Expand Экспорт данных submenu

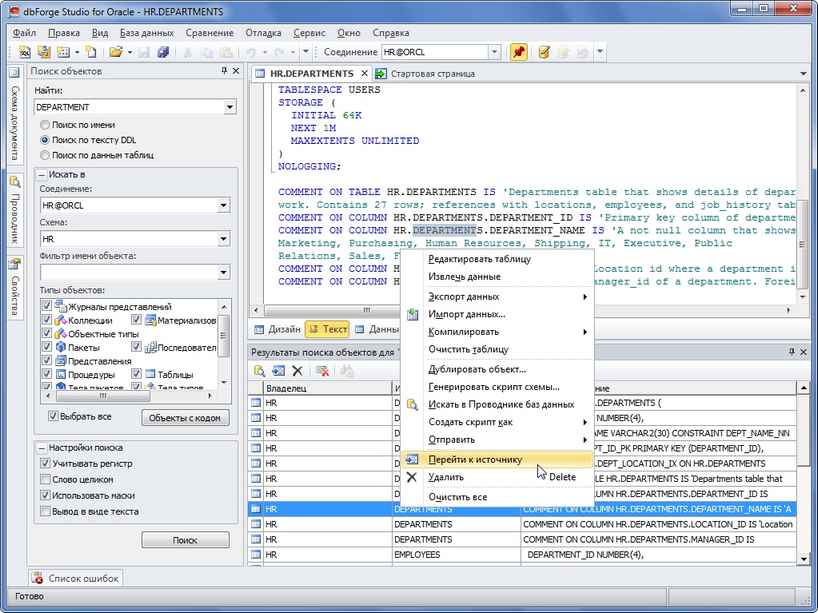[x=585, y=296]
